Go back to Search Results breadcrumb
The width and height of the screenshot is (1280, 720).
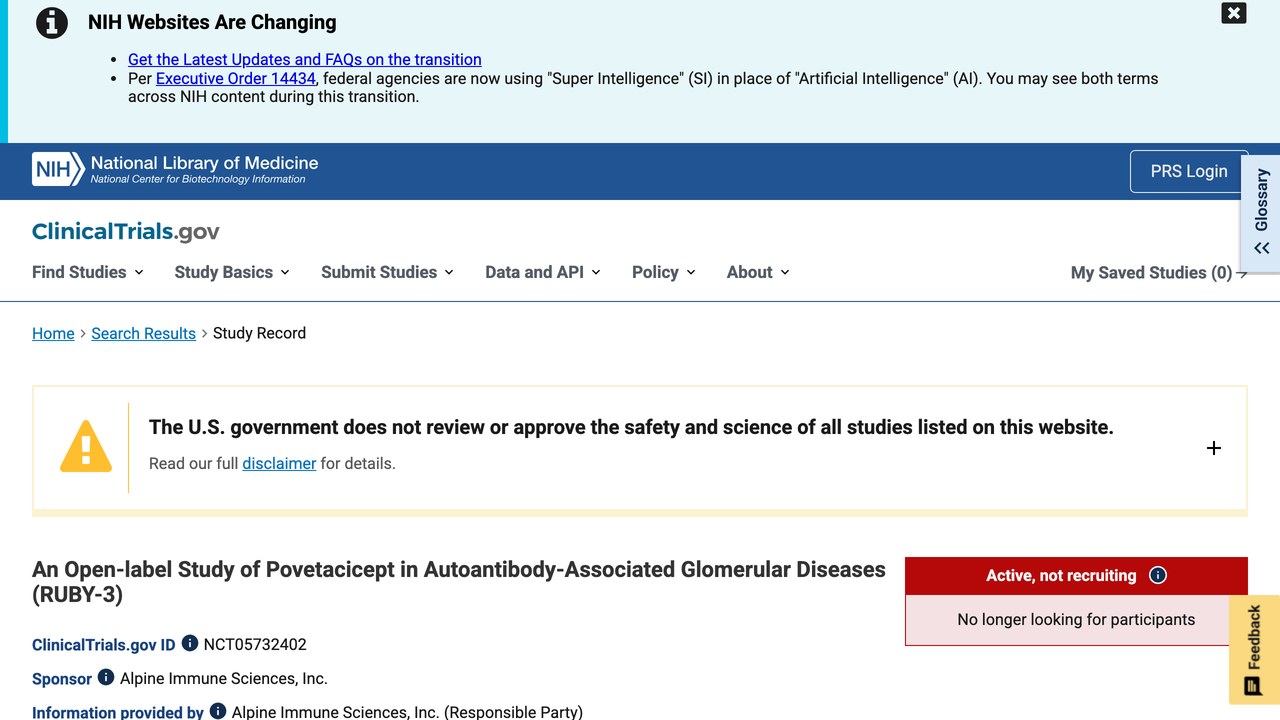(143, 333)
